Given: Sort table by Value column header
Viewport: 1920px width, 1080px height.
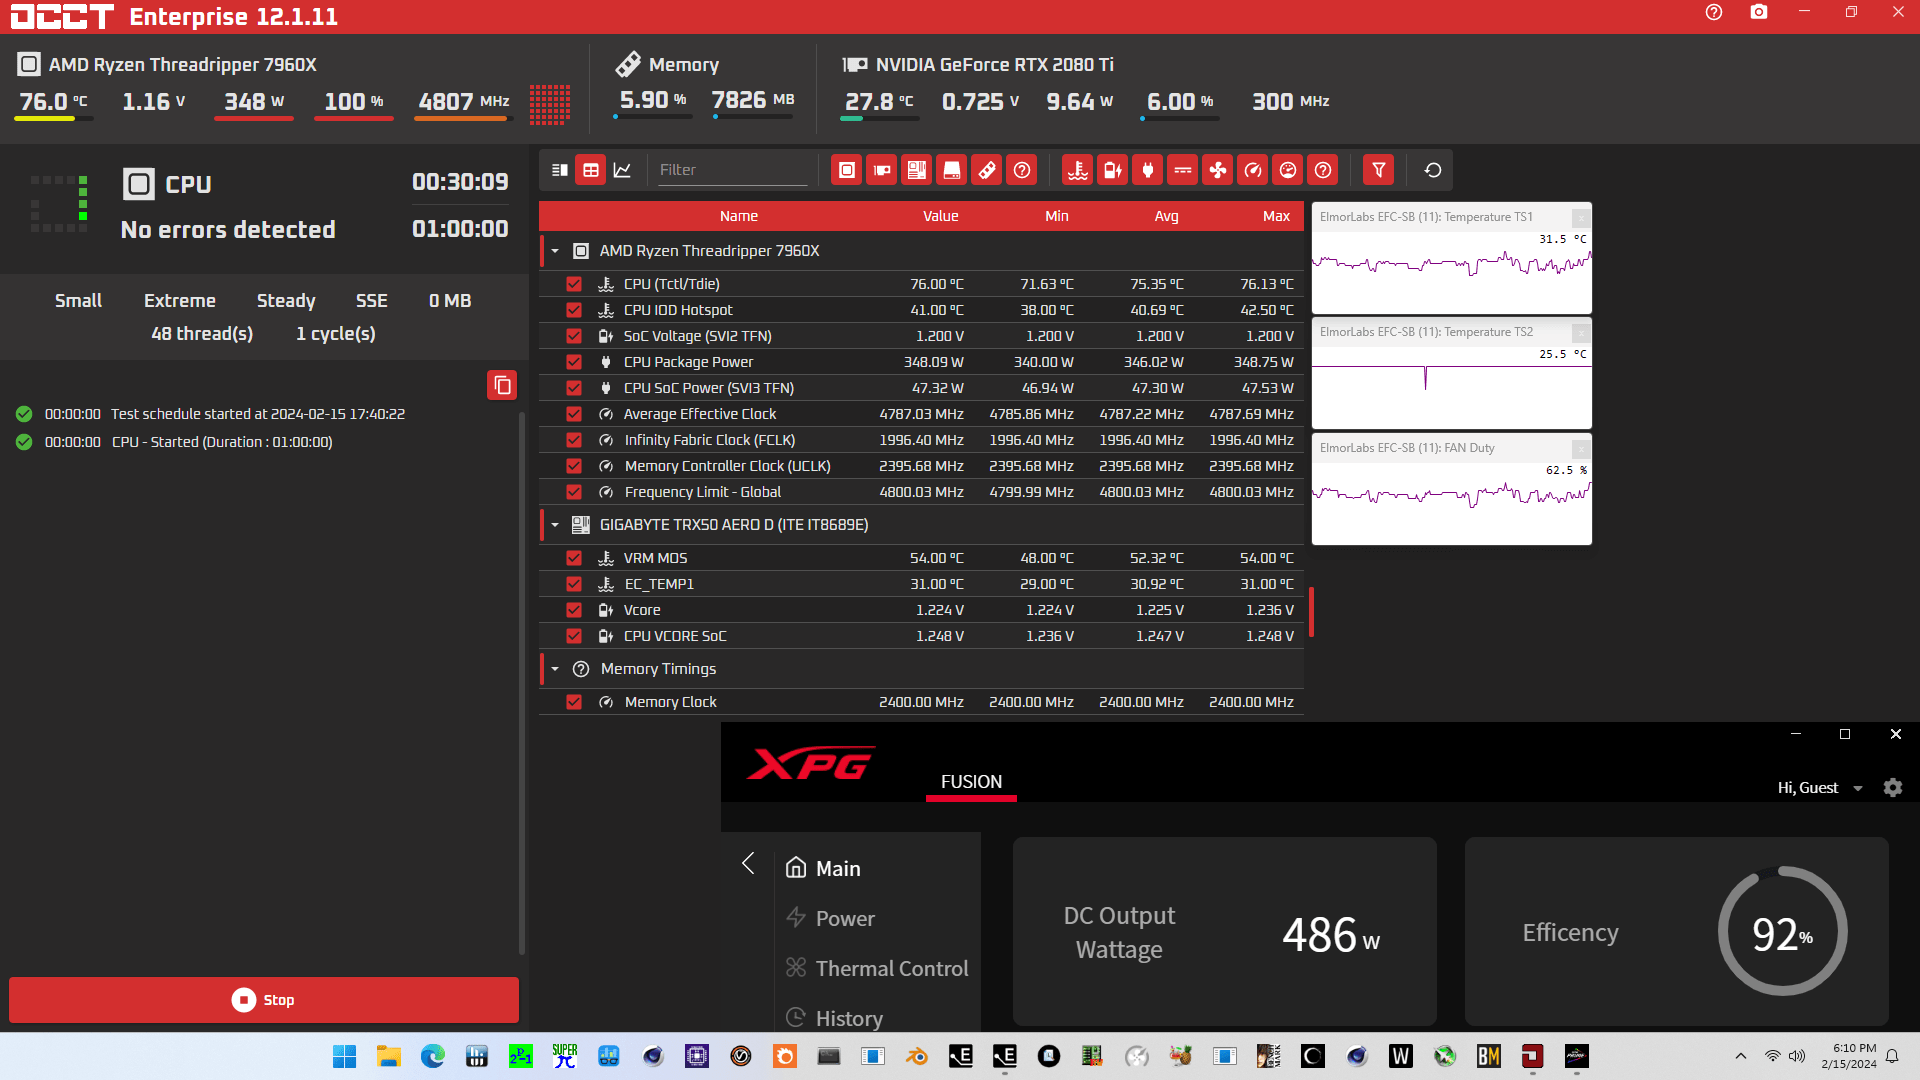Looking at the screenshot, I should pos(940,216).
